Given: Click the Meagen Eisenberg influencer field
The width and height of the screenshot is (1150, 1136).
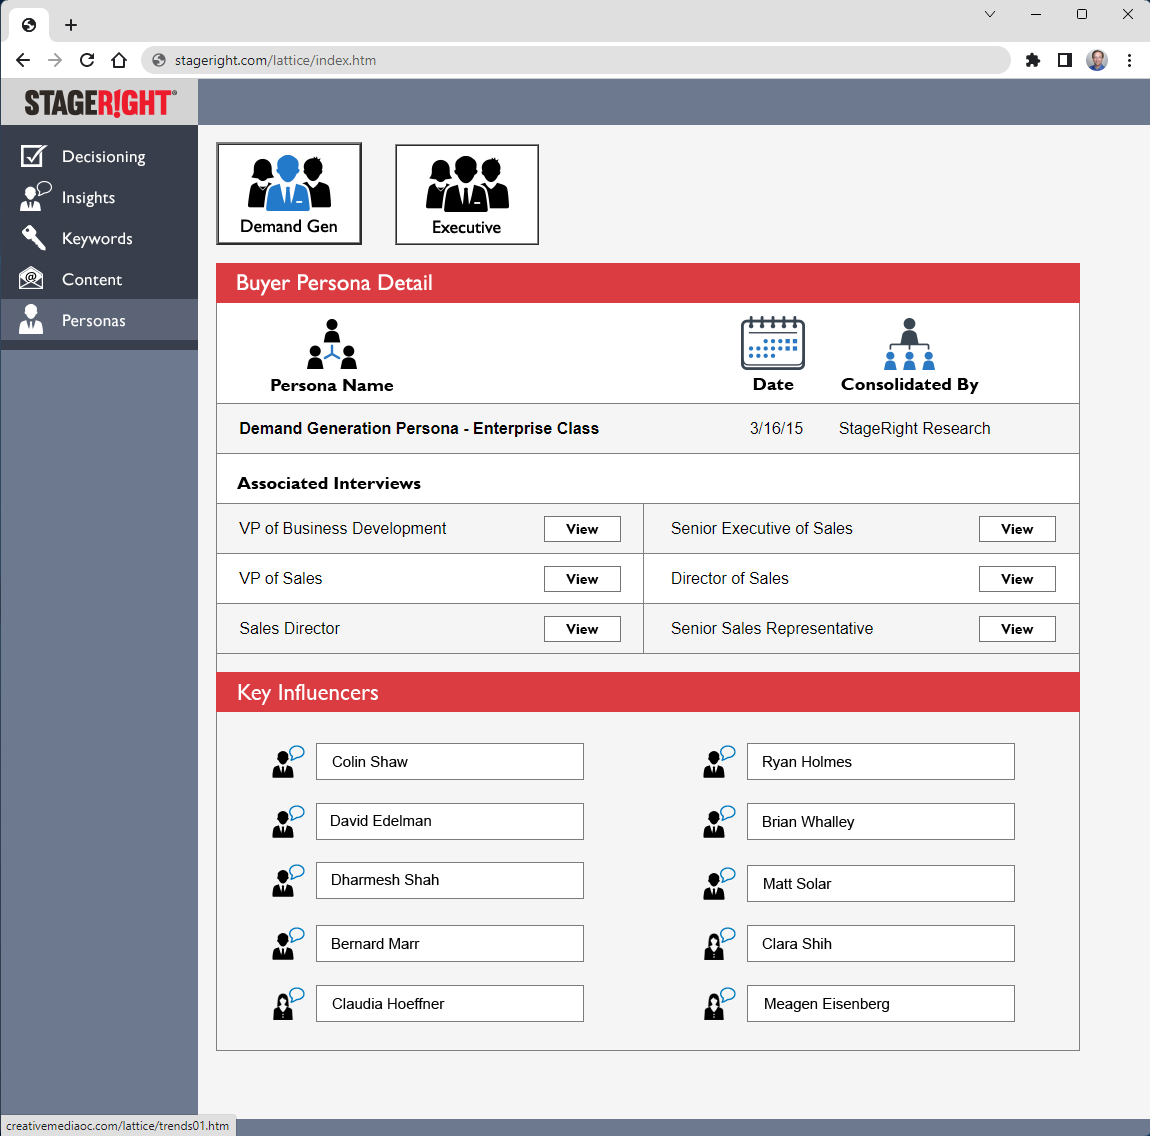Looking at the screenshot, I should click(881, 1003).
